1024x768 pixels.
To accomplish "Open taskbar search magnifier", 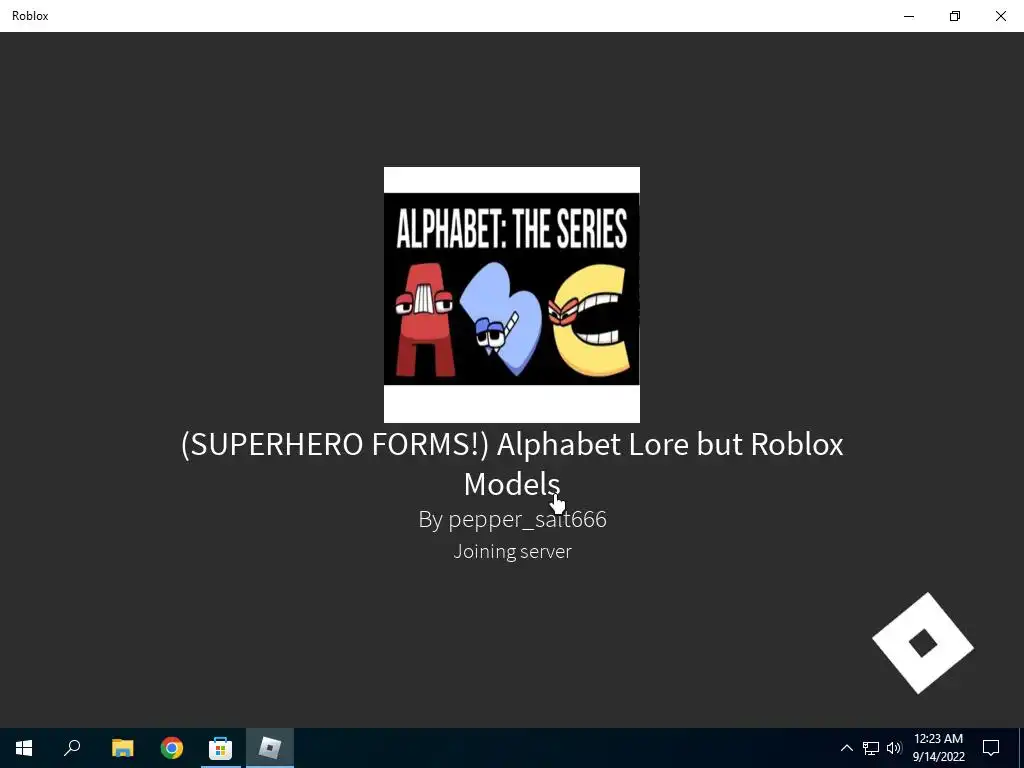I will click(72, 748).
